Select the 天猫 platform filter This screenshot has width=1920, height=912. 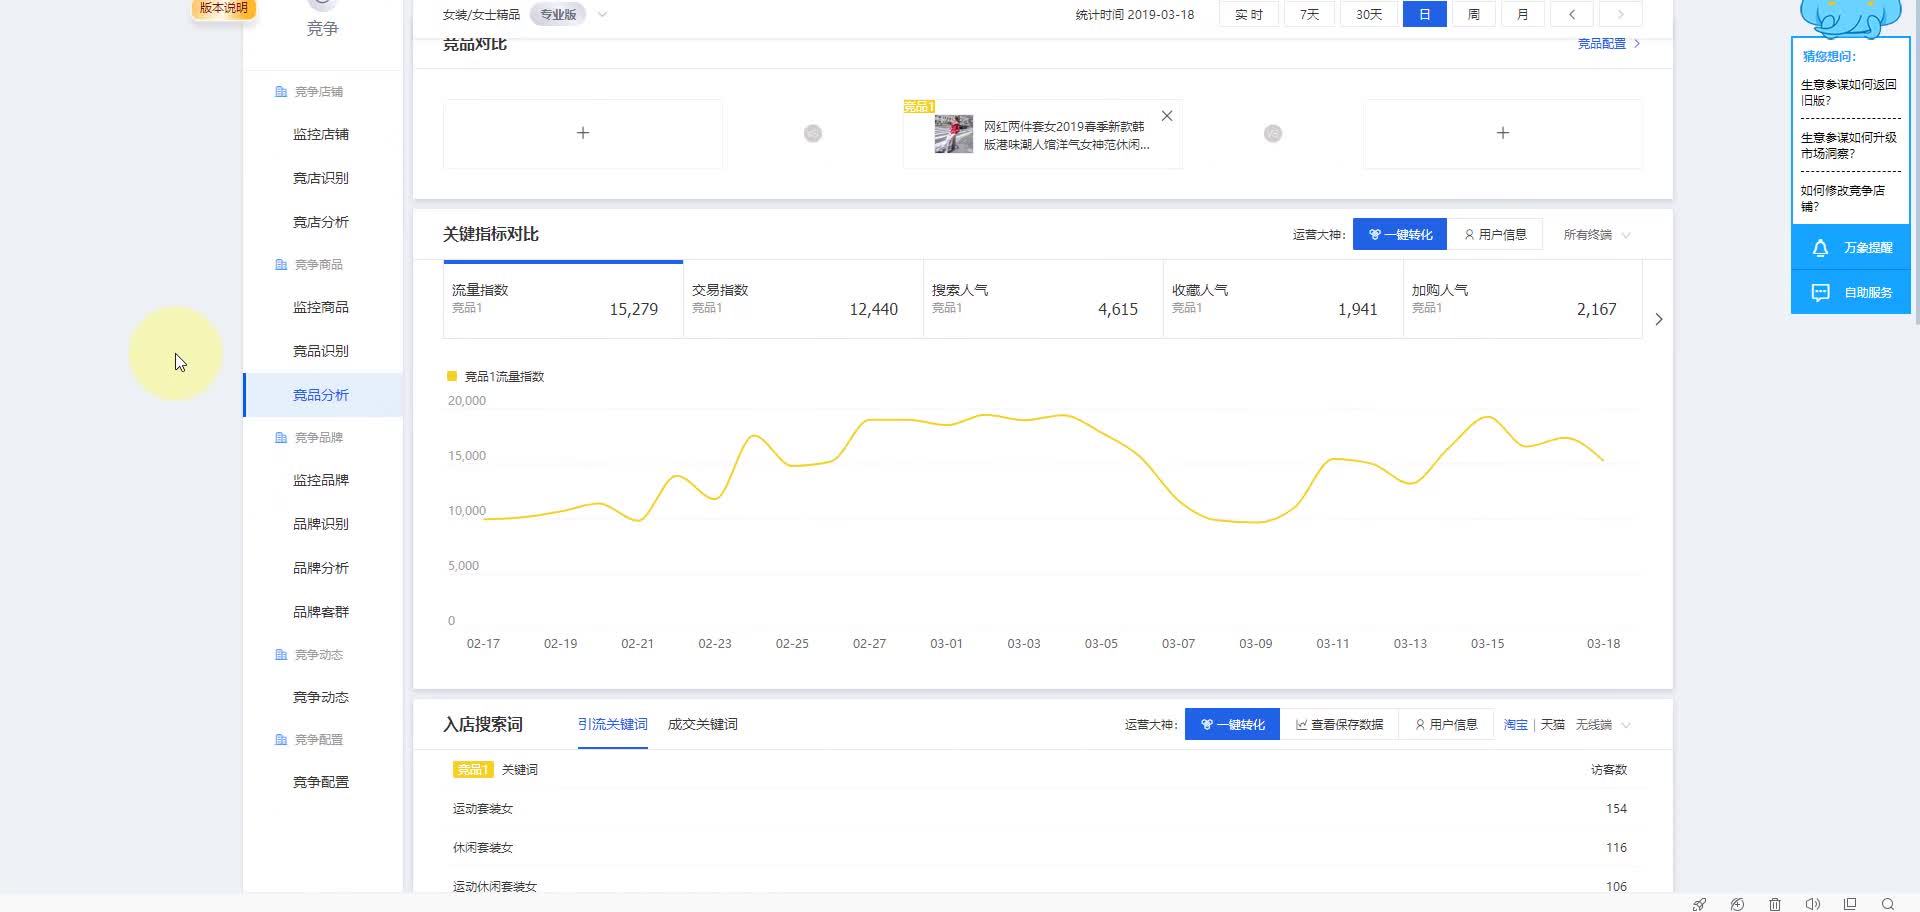click(1552, 725)
